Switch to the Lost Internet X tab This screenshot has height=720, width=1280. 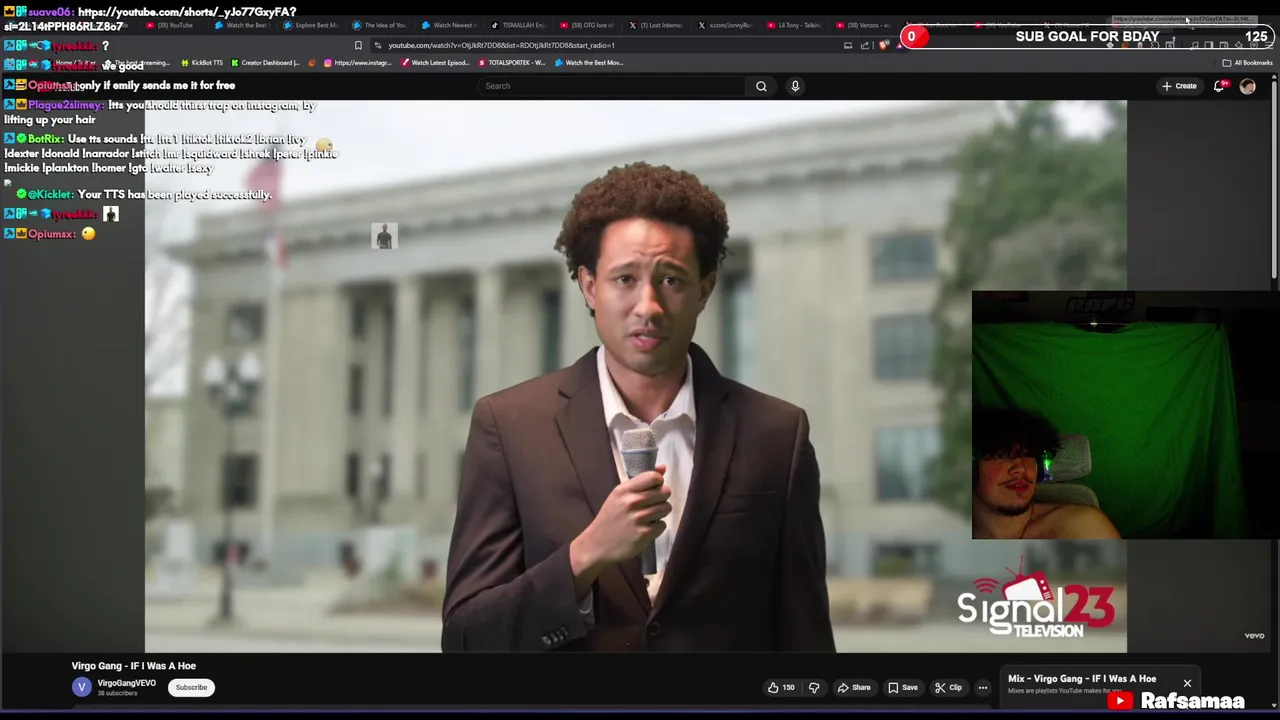(656, 25)
